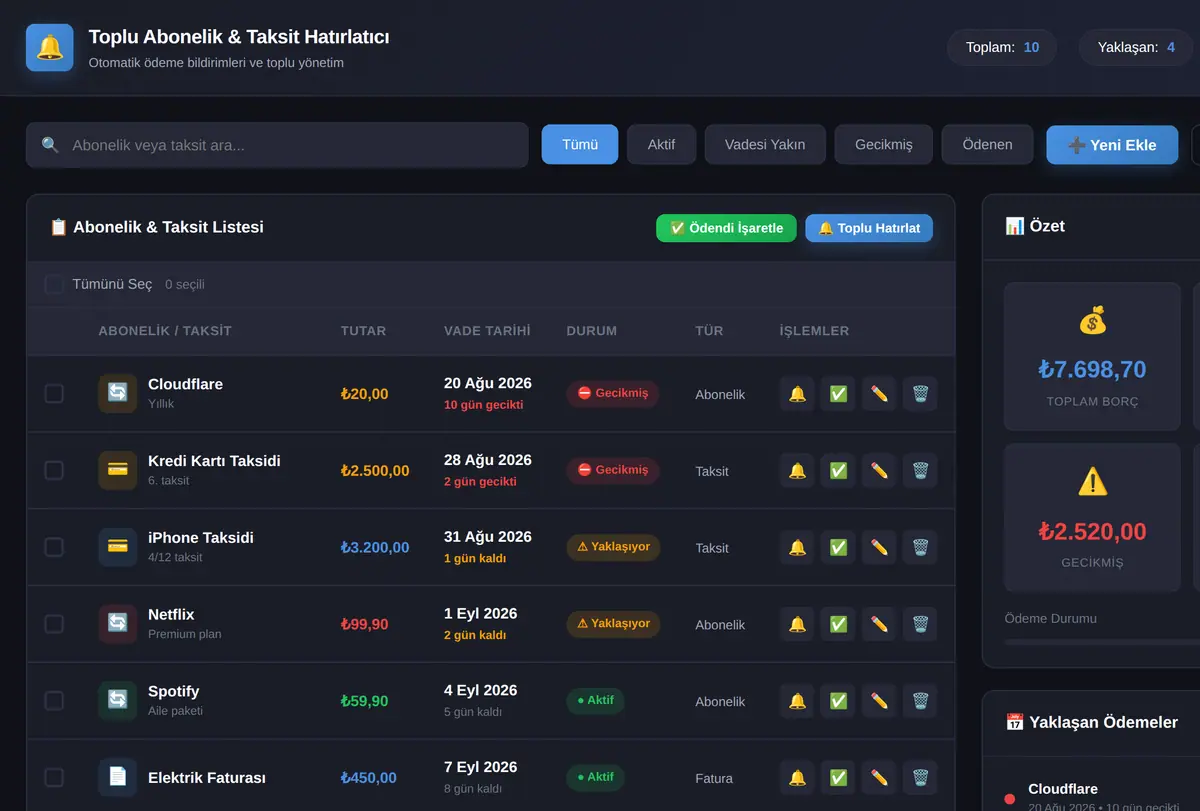The width and height of the screenshot is (1200, 811).
Task: Delete iPhone Taksidi with trash icon
Action: coord(920,547)
